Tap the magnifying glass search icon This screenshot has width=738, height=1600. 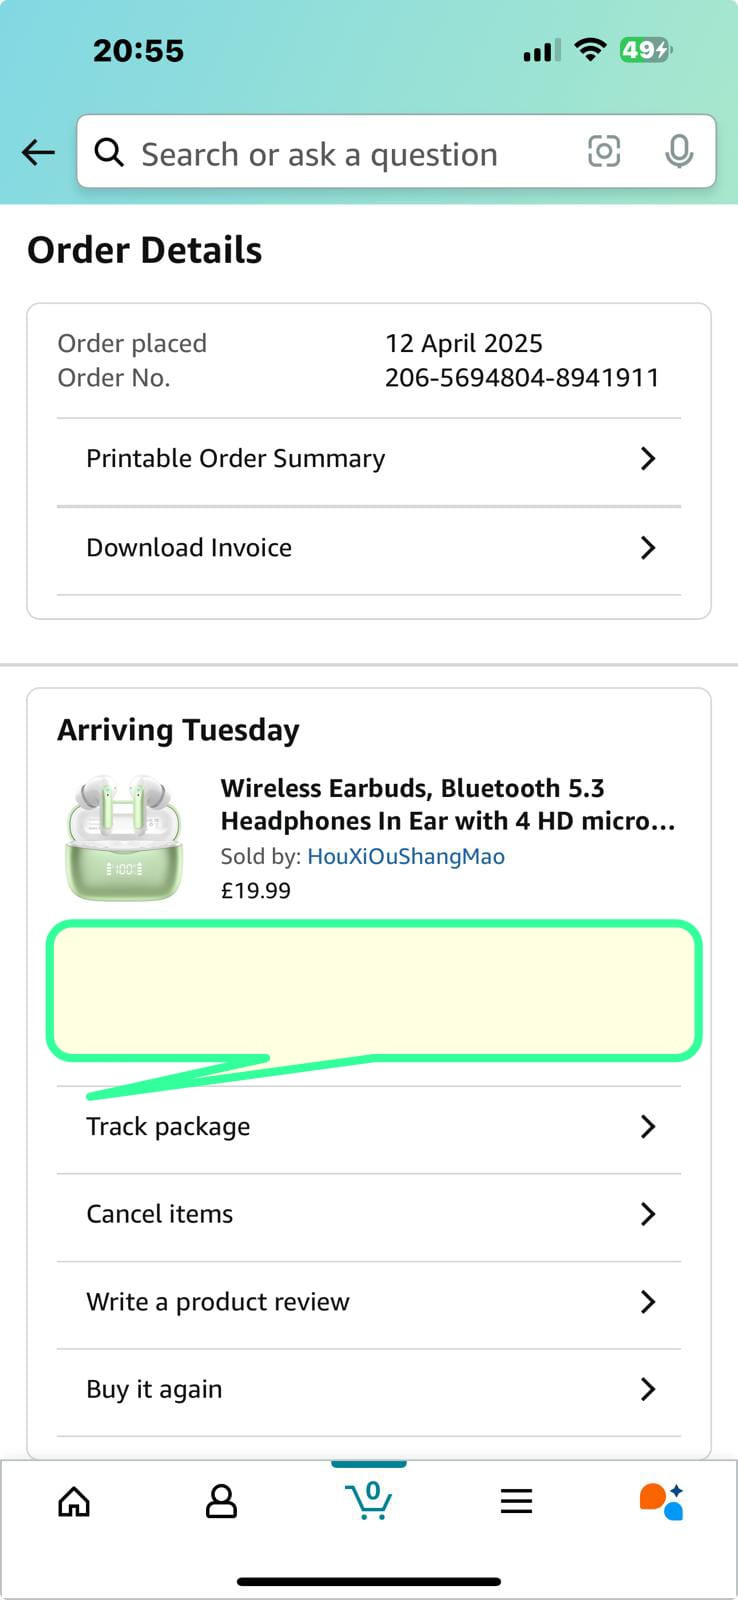[108, 153]
